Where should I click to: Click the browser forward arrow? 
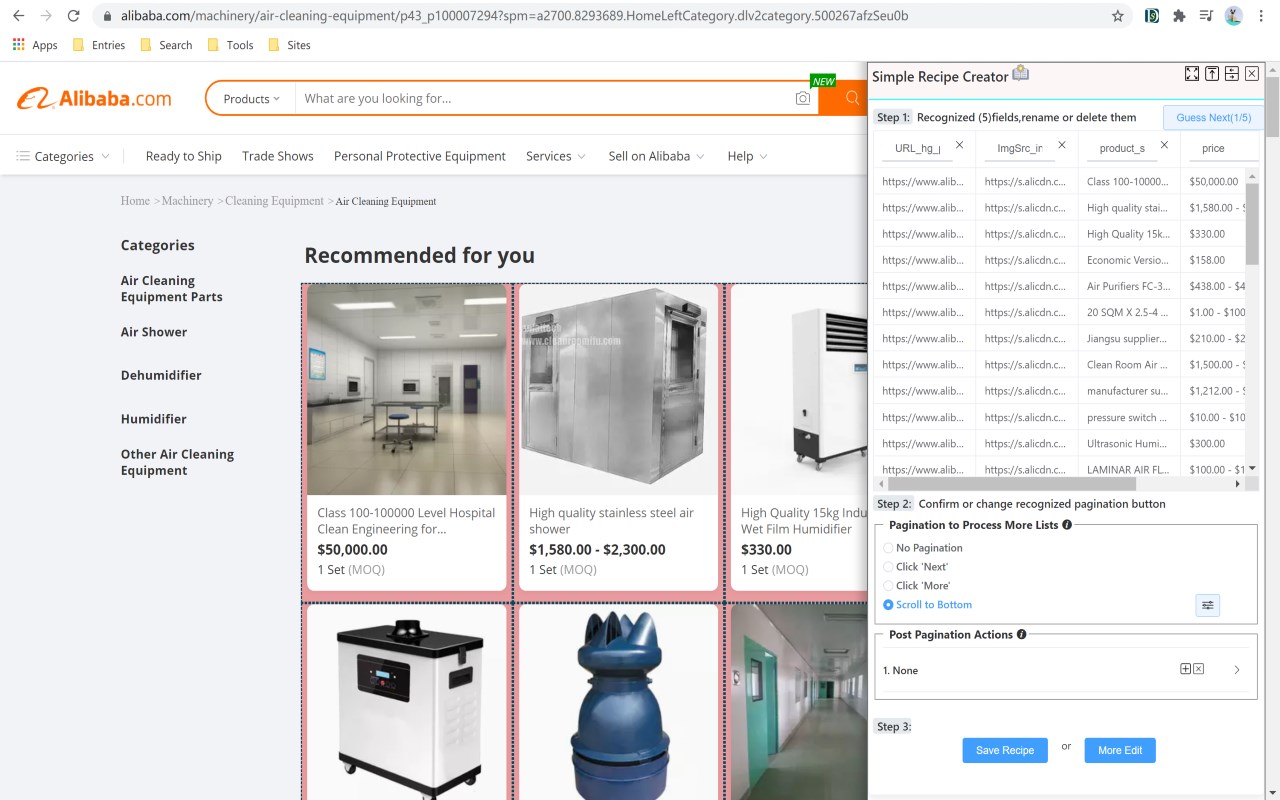click(x=45, y=16)
